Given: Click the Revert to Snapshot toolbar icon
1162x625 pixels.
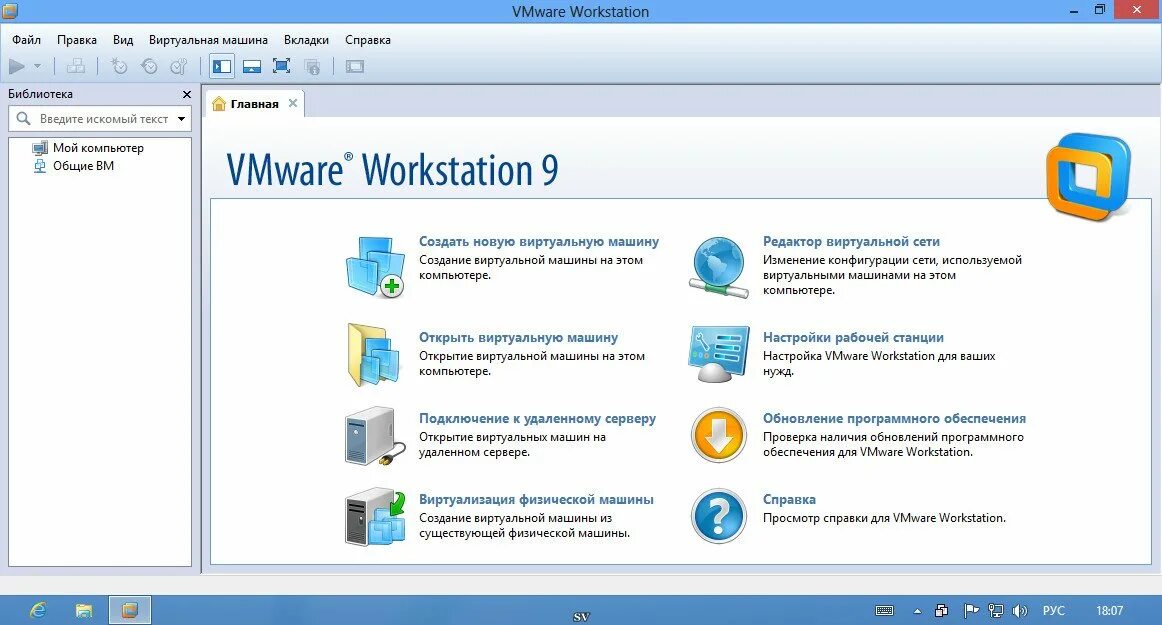Looking at the screenshot, I should 149,67.
